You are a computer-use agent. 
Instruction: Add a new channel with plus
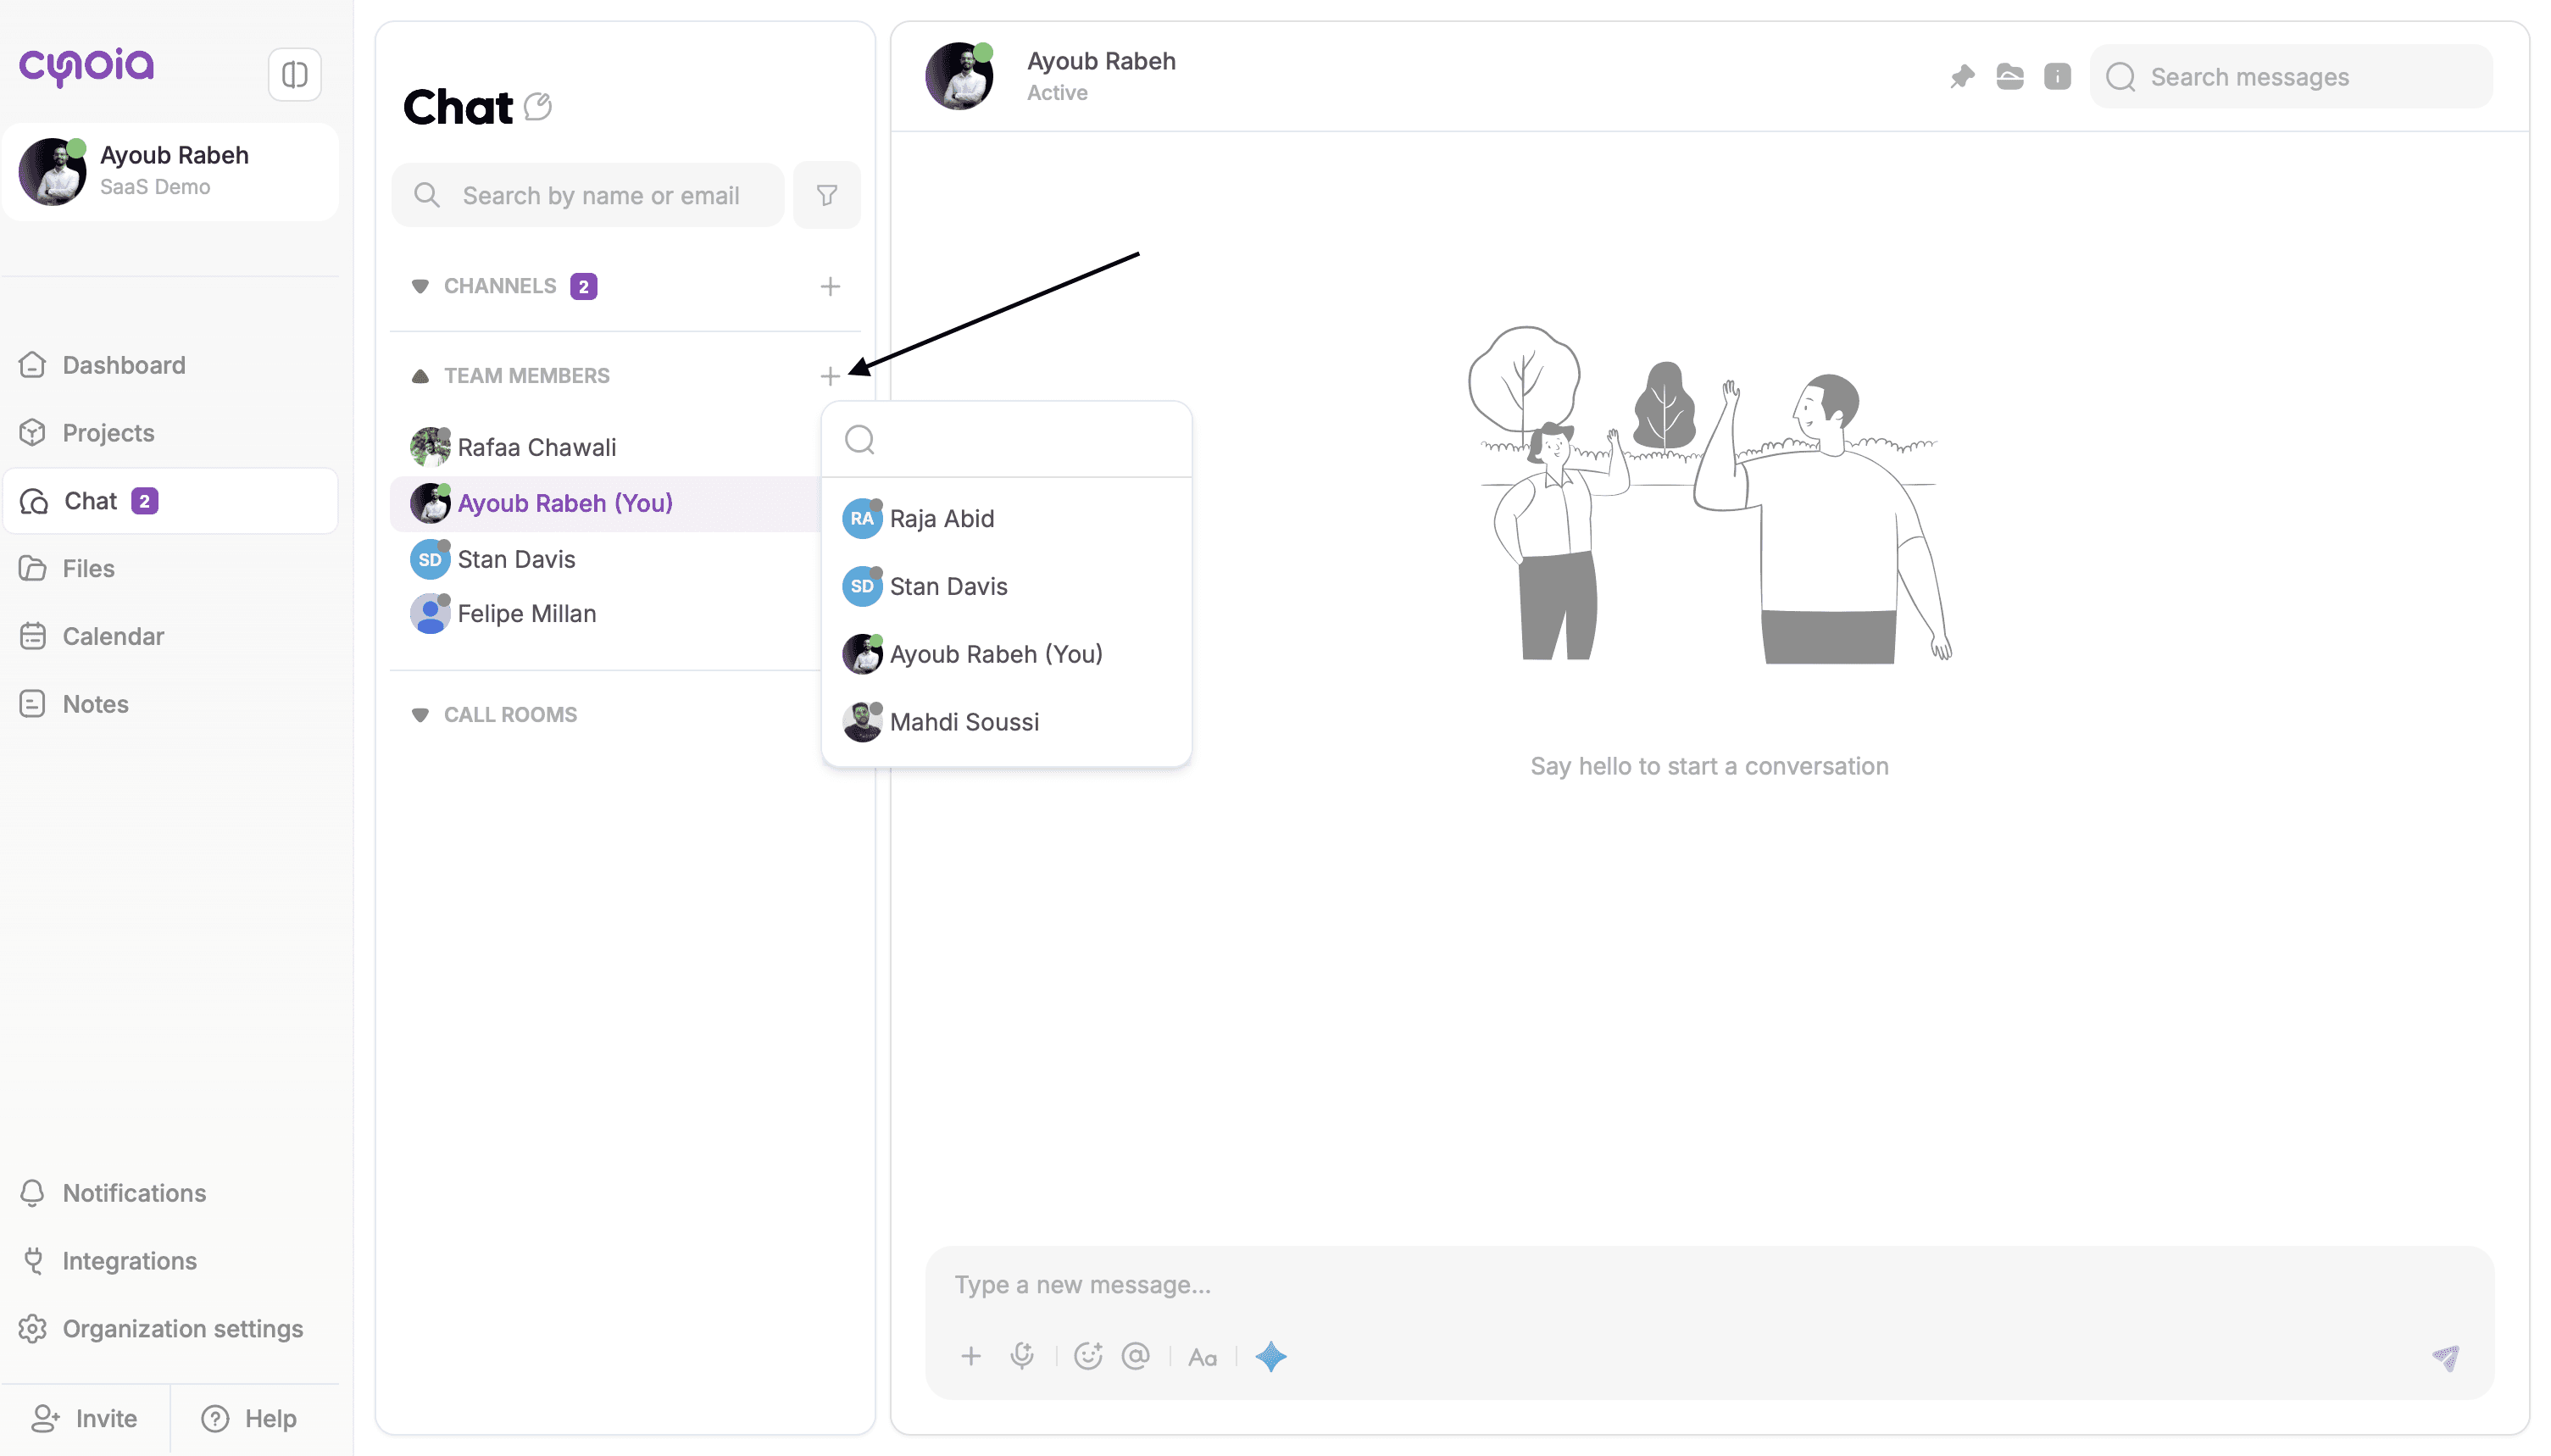pyautogui.click(x=829, y=287)
